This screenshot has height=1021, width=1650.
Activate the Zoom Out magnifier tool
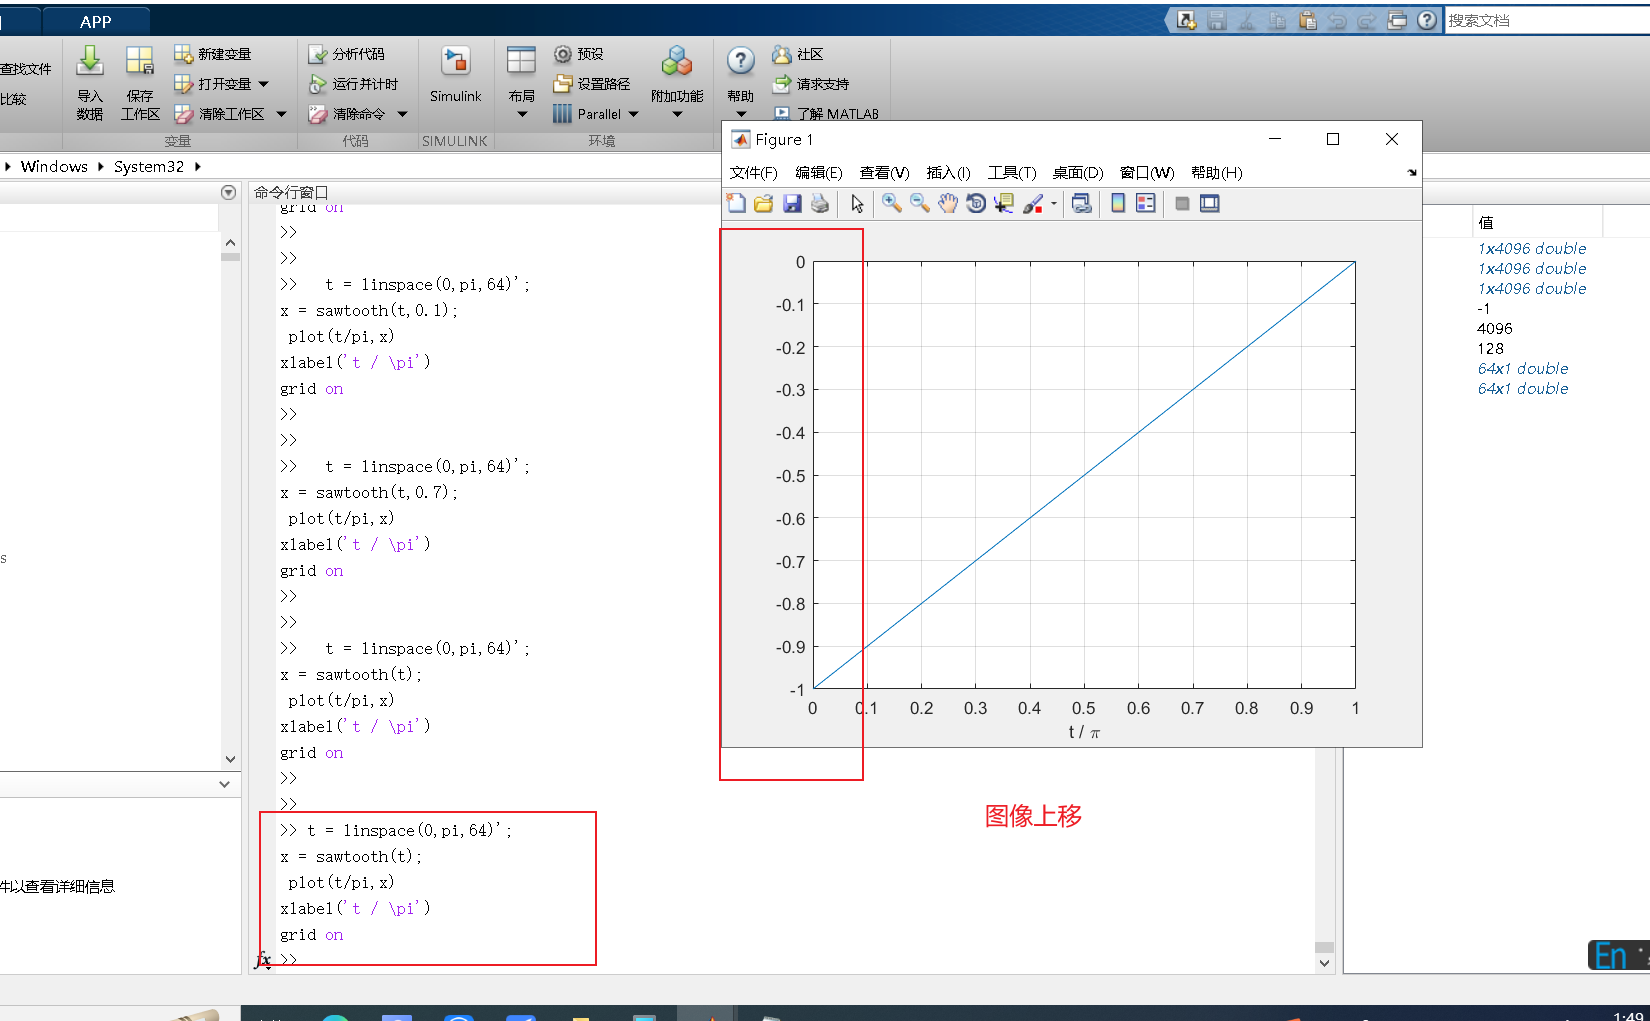coord(919,204)
